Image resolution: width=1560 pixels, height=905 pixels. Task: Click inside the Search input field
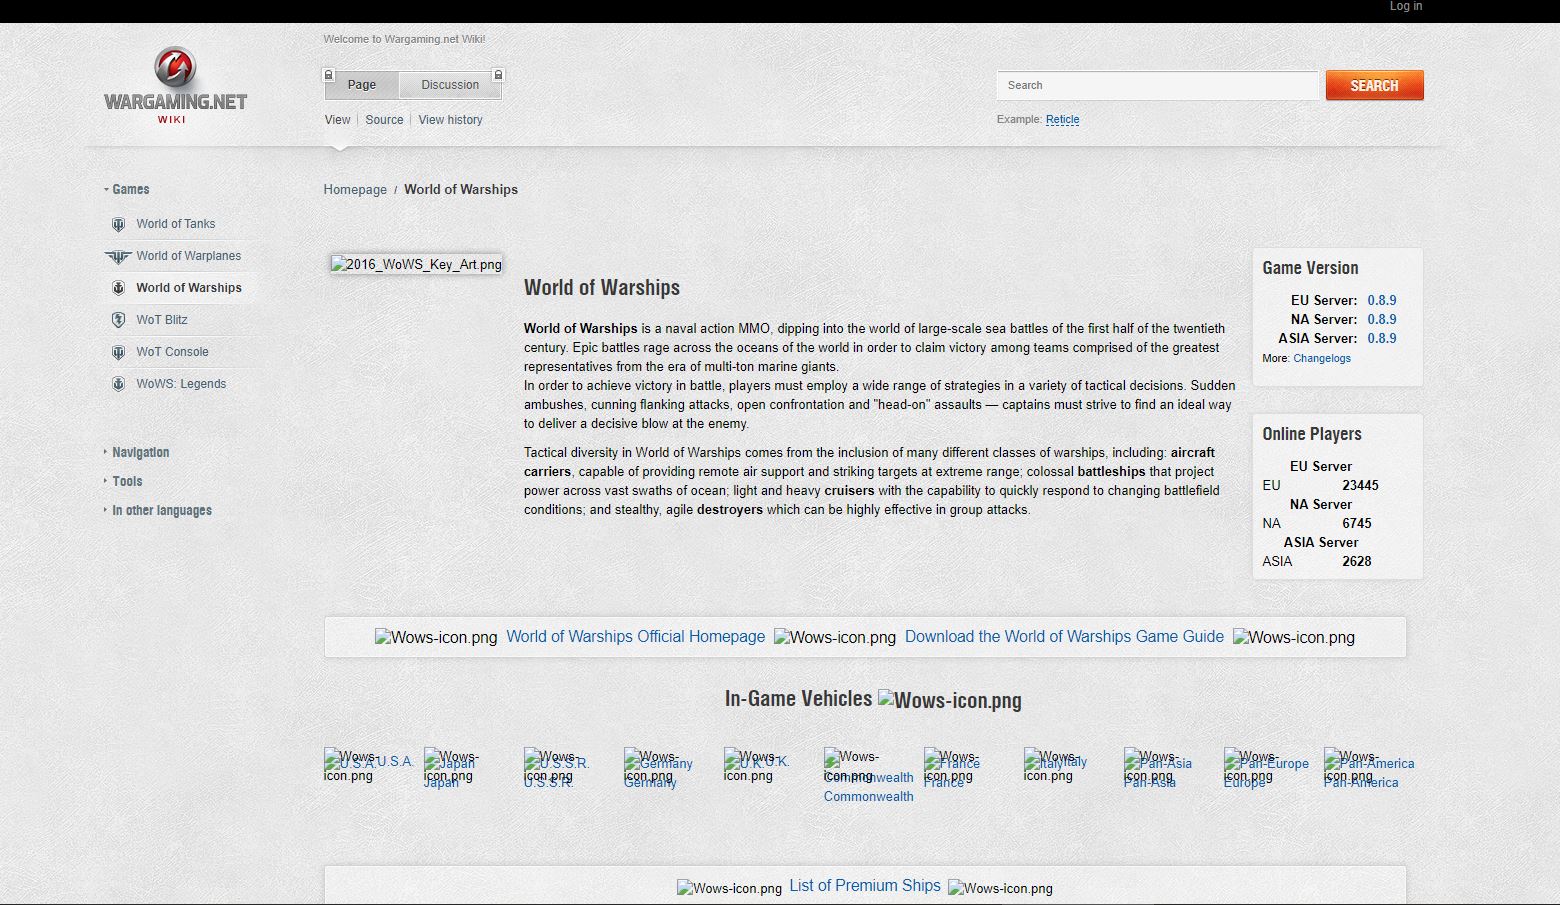pyautogui.click(x=1158, y=85)
